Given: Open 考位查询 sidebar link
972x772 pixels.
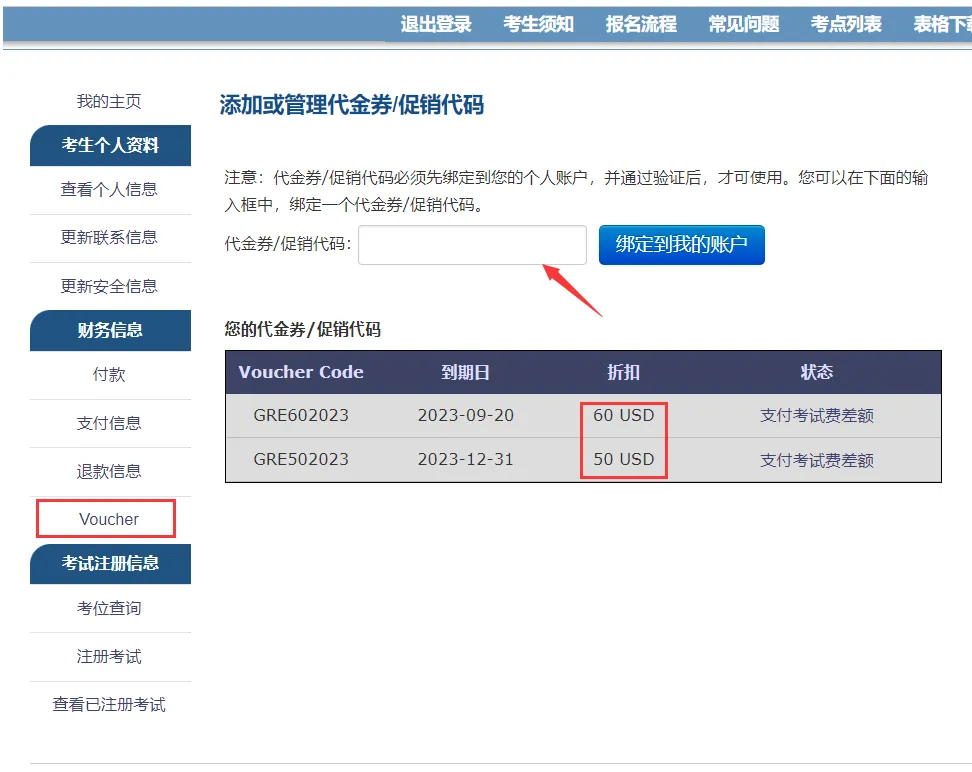Looking at the screenshot, I should point(109,608).
